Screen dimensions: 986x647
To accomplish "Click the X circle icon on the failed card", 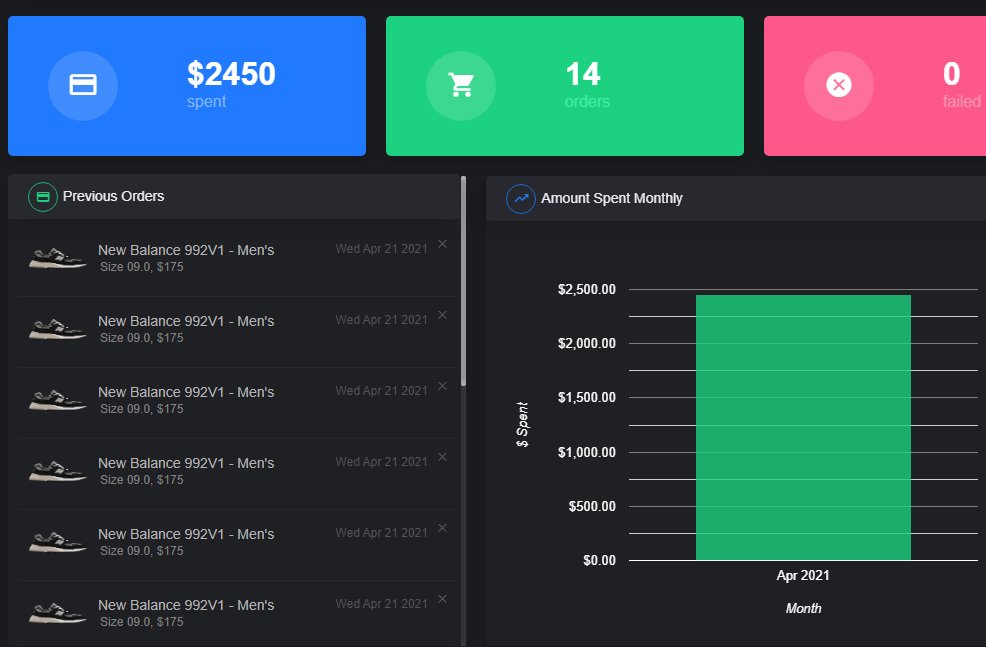I will (839, 85).
